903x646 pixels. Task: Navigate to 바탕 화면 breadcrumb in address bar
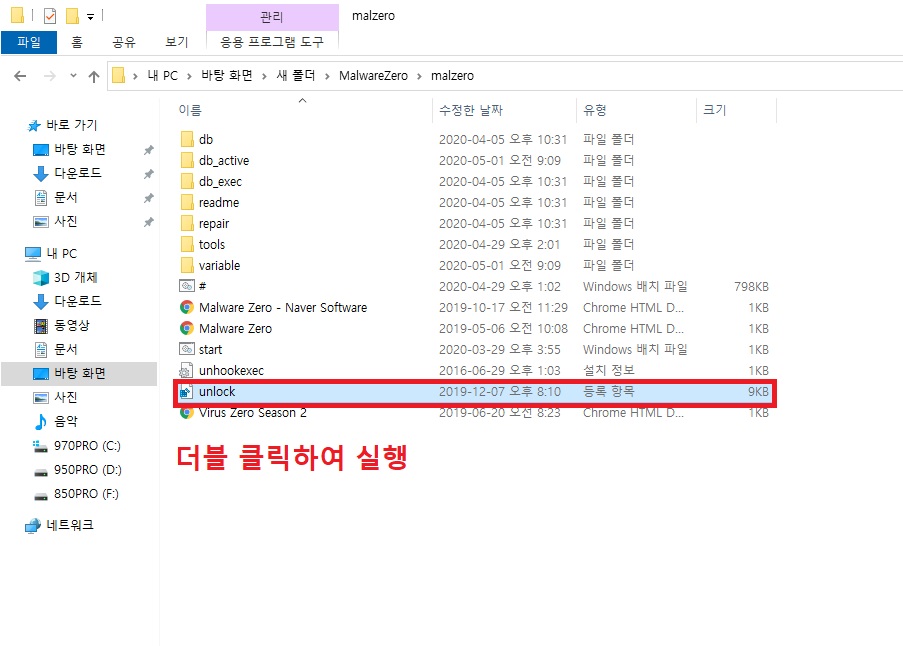point(227,76)
